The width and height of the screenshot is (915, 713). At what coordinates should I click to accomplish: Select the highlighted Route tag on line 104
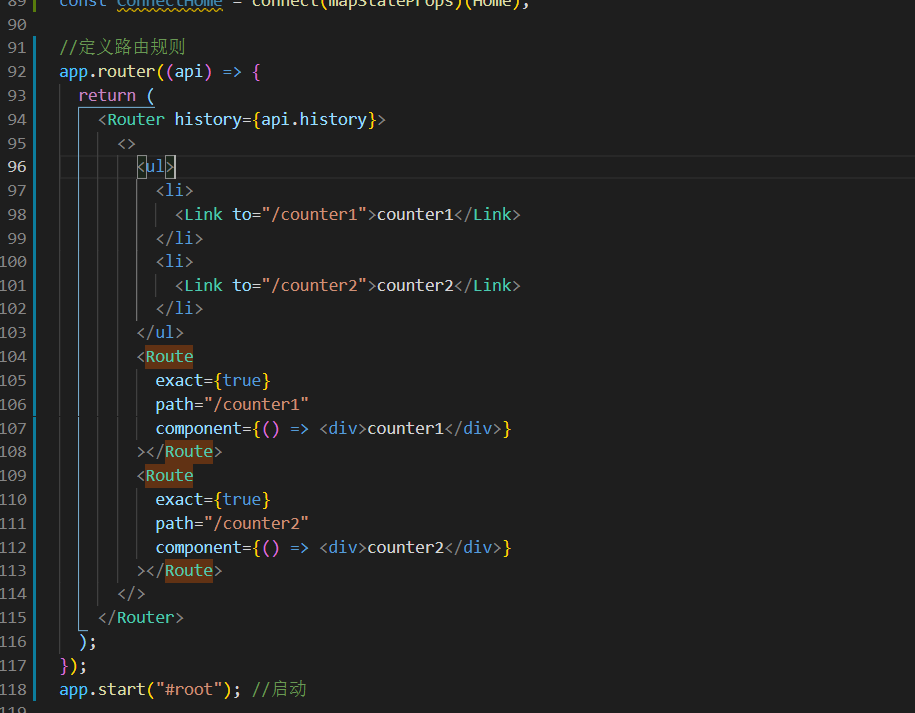pyautogui.click(x=169, y=356)
